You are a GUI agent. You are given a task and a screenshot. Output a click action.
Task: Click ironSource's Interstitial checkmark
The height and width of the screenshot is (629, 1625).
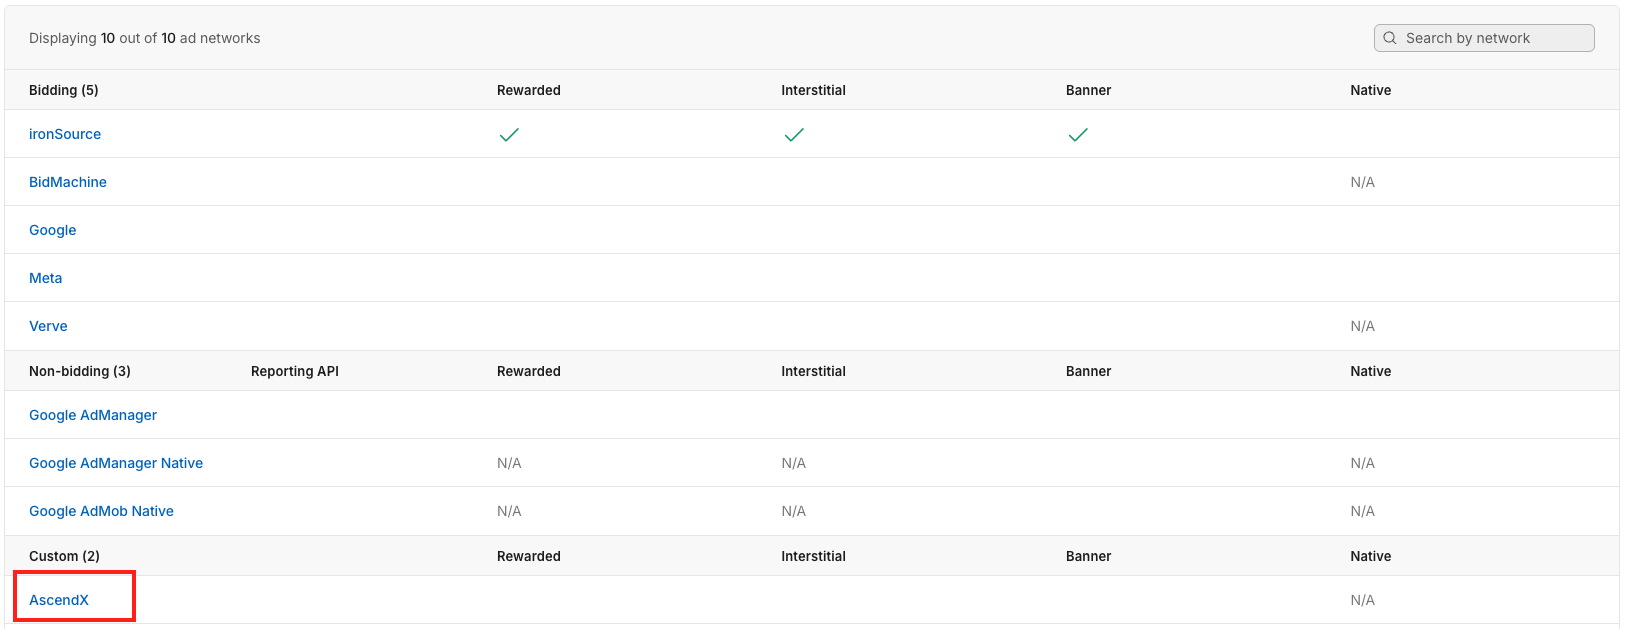pyautogui.click(x=794, y=134)
